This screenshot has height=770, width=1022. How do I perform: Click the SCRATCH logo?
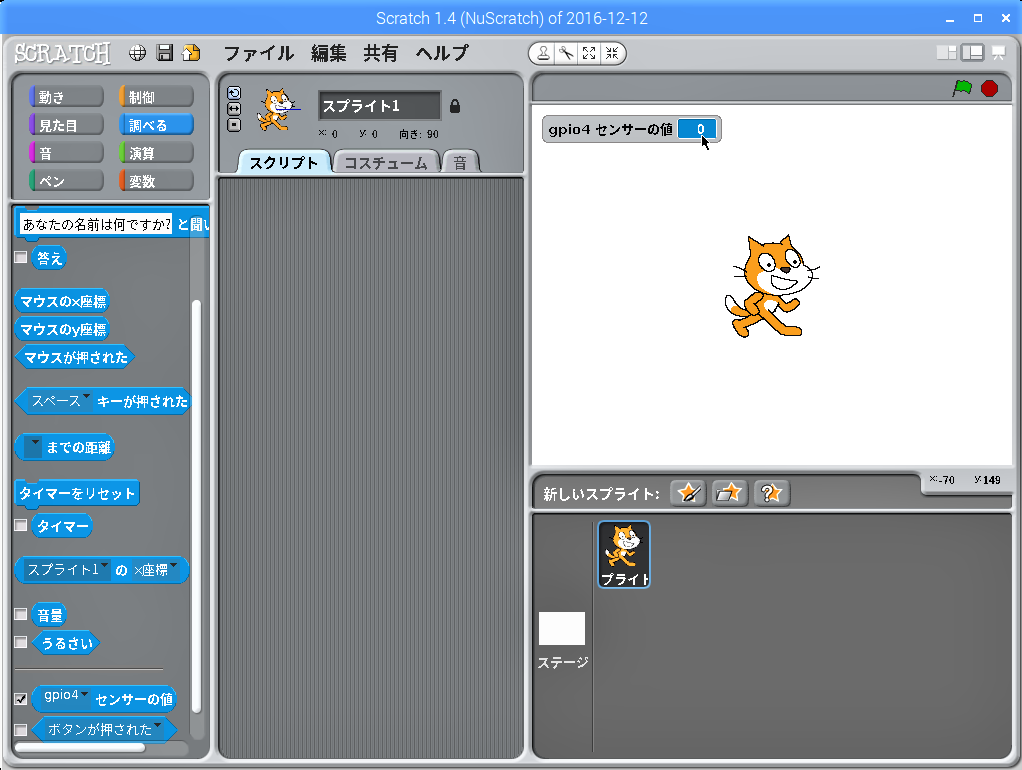click(x=63, y=53)
